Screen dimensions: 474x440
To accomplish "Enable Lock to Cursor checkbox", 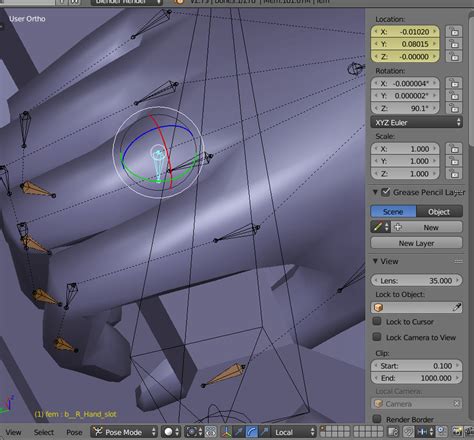I will (x=377, y=321).
